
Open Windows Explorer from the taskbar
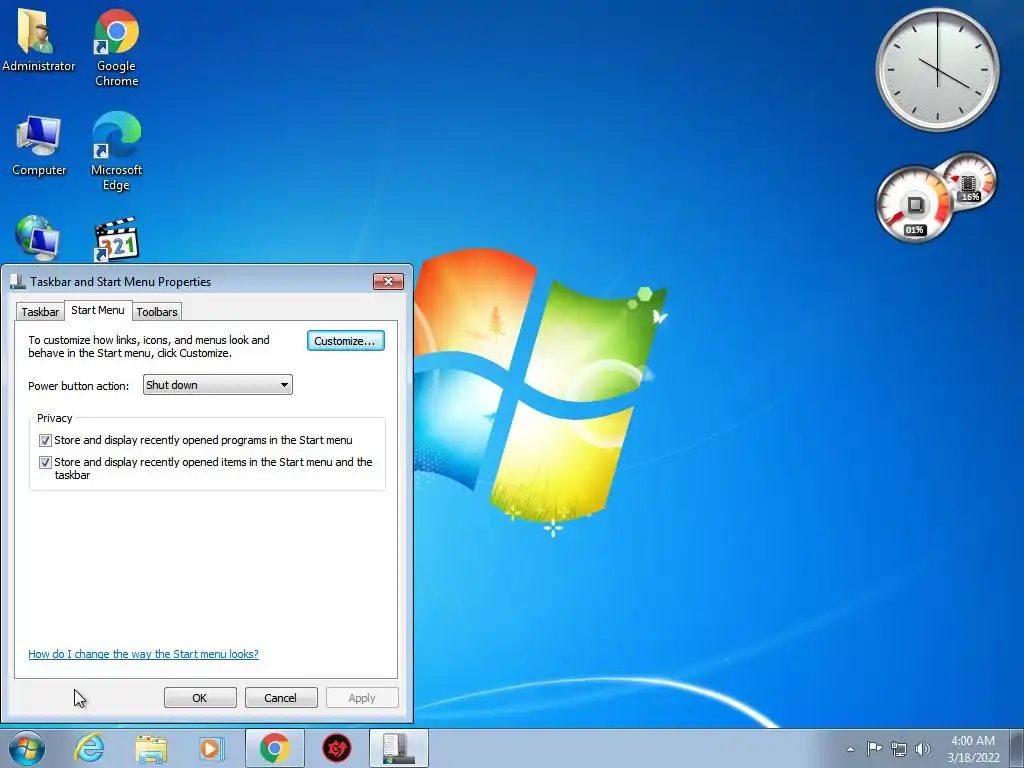tap(151, 748)
